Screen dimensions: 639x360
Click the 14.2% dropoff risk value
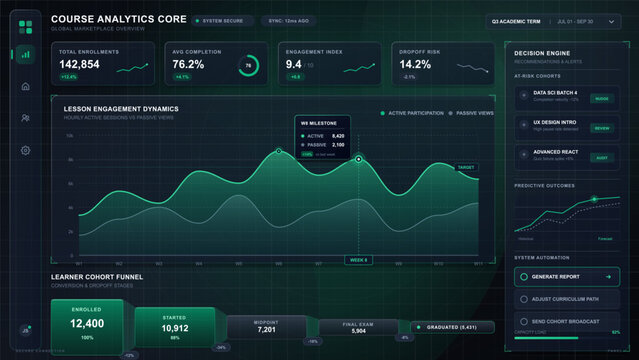pos(415,64)
